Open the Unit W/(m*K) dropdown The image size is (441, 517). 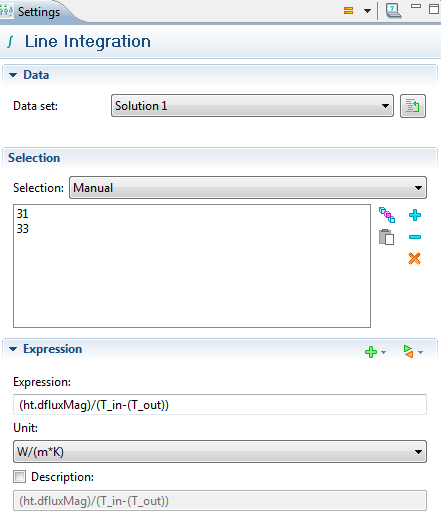click(220, 452)
